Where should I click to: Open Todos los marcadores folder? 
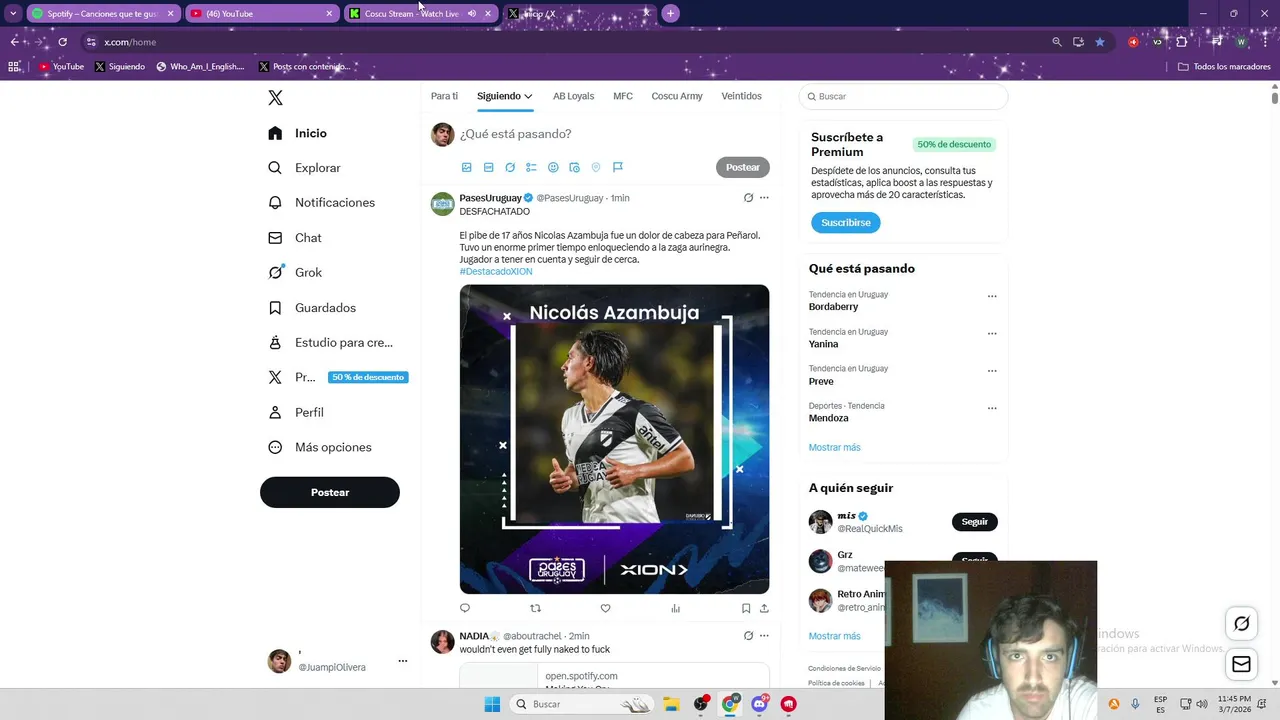click(x=1224, y=67)
